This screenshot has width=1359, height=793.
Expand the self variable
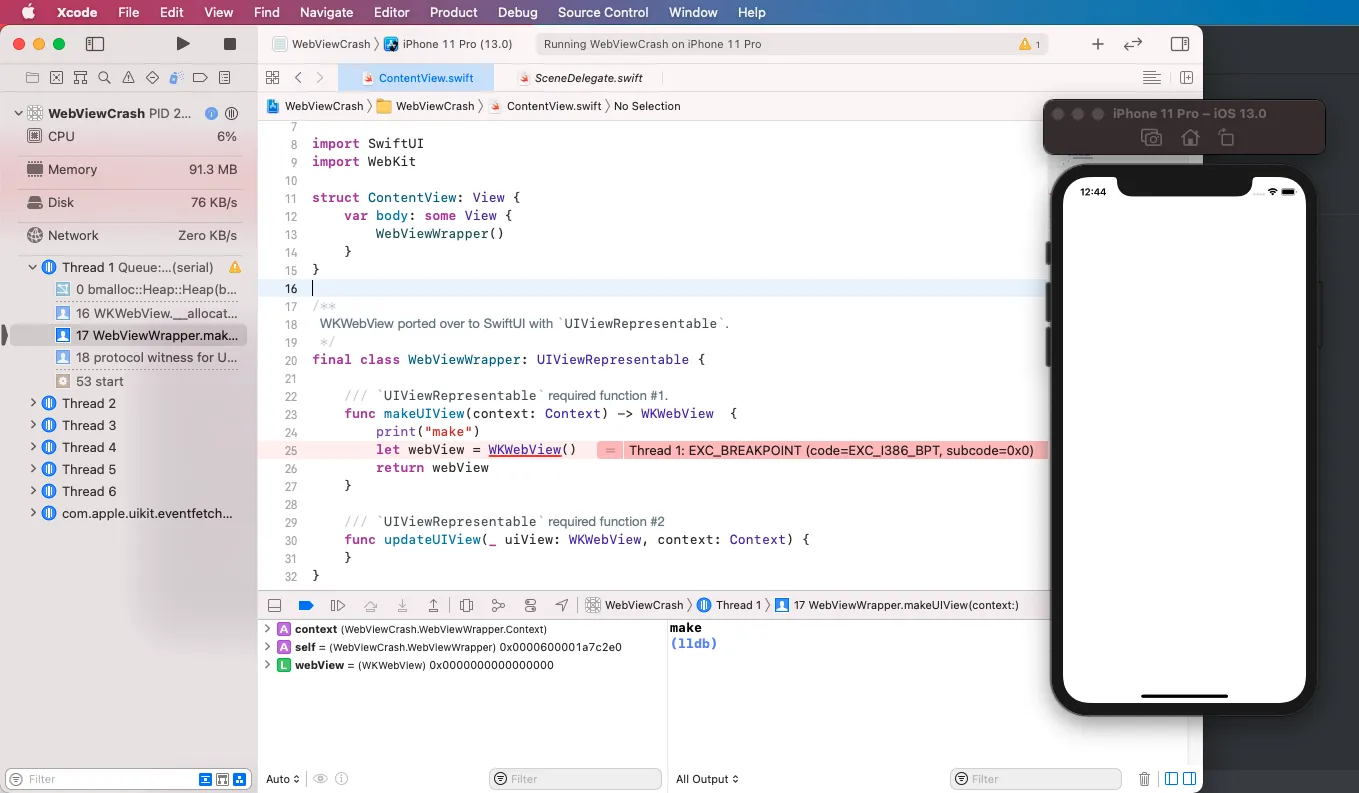[267, 647]
